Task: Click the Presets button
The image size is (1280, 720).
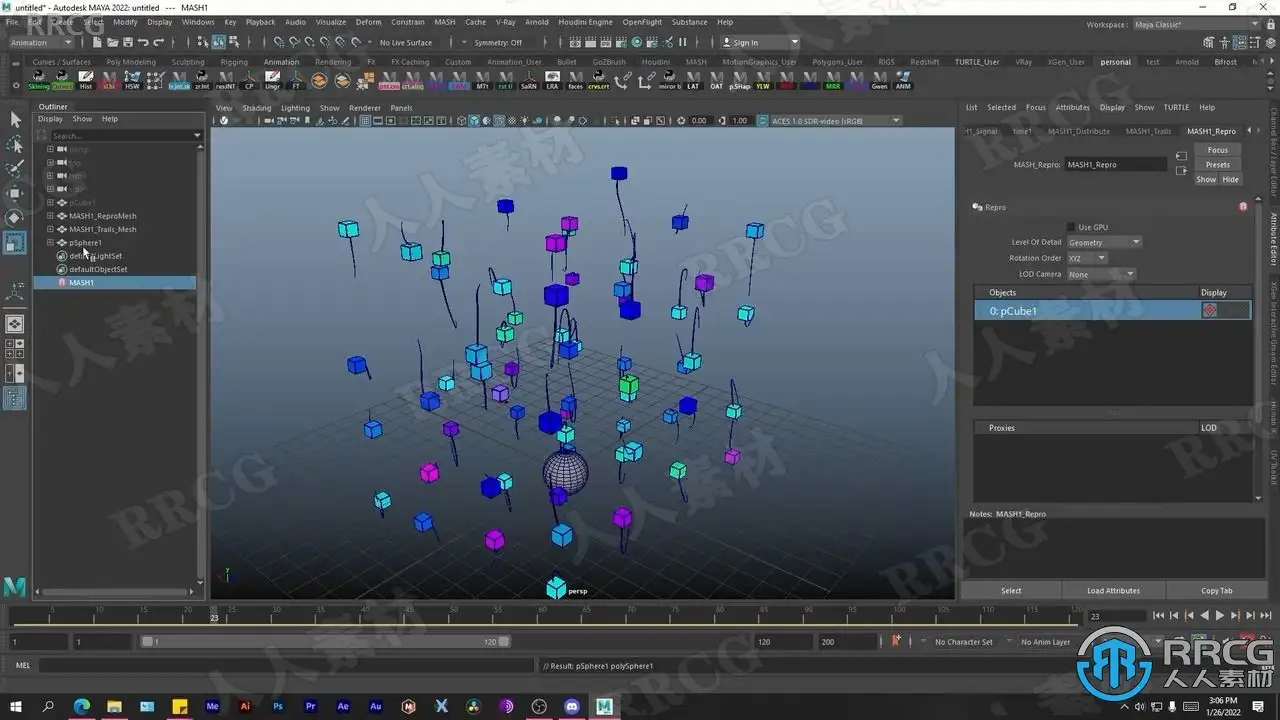Action: tap(1217, 165)
